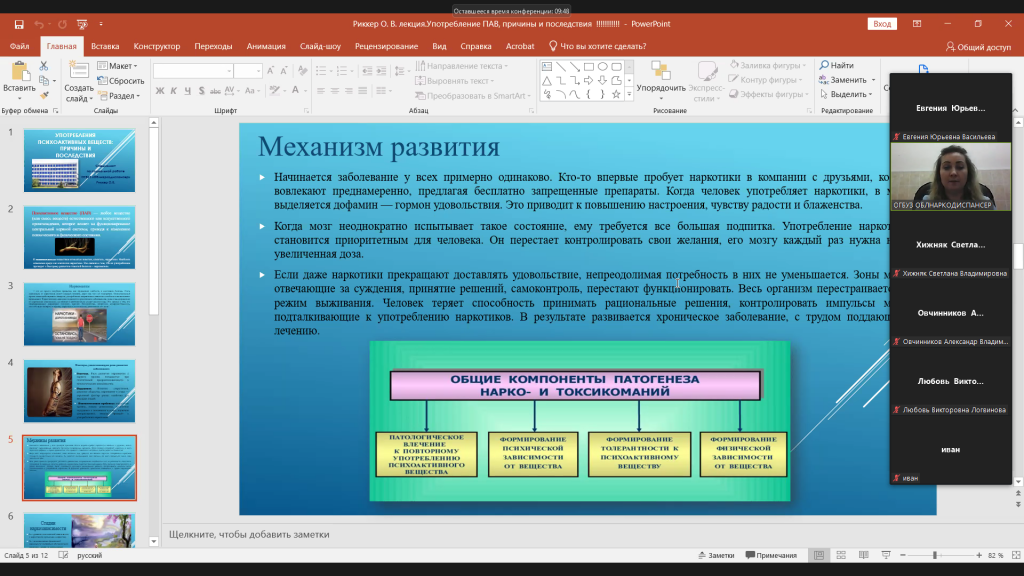1024x576 pixels.
Task: Clear all formatting icon in font group
Action: [302, 71]
